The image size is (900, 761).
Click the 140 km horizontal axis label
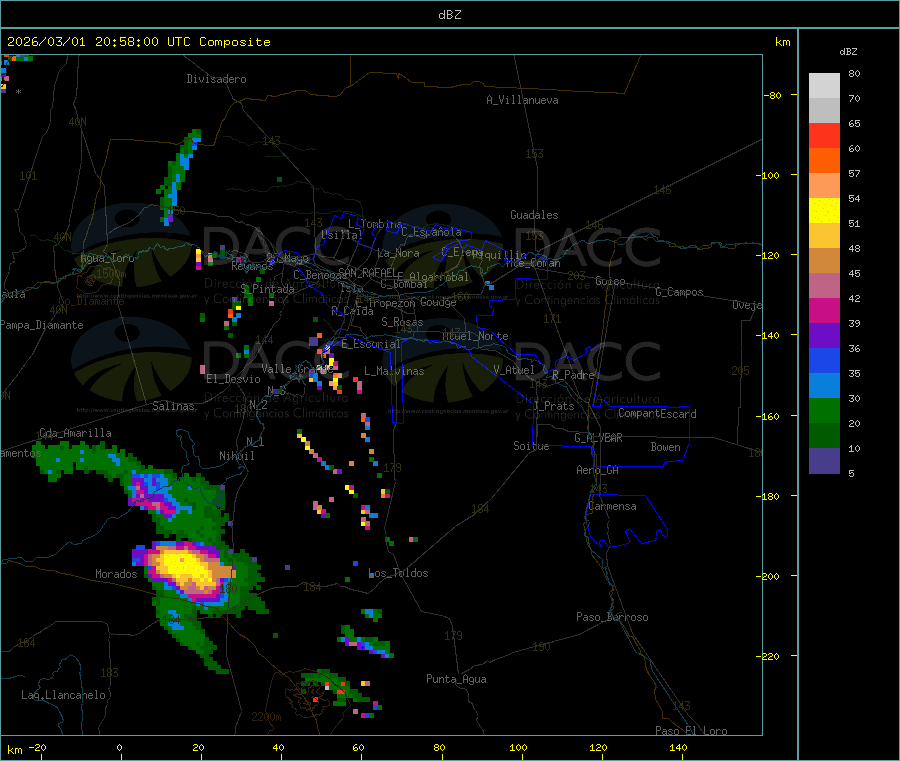(678, 747)
